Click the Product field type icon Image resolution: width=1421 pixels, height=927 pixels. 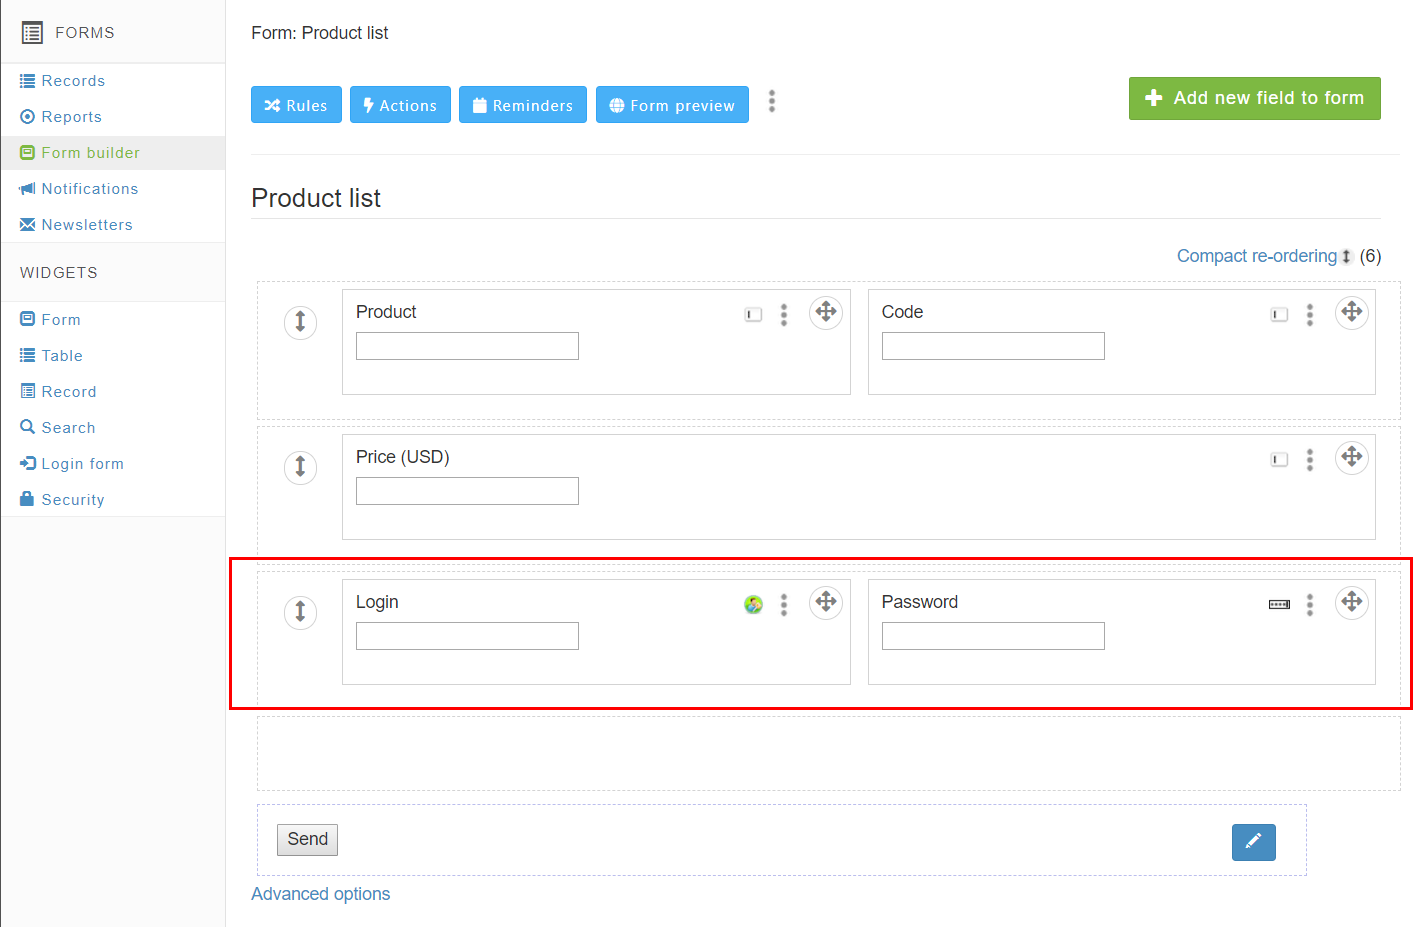coord(753,315)
